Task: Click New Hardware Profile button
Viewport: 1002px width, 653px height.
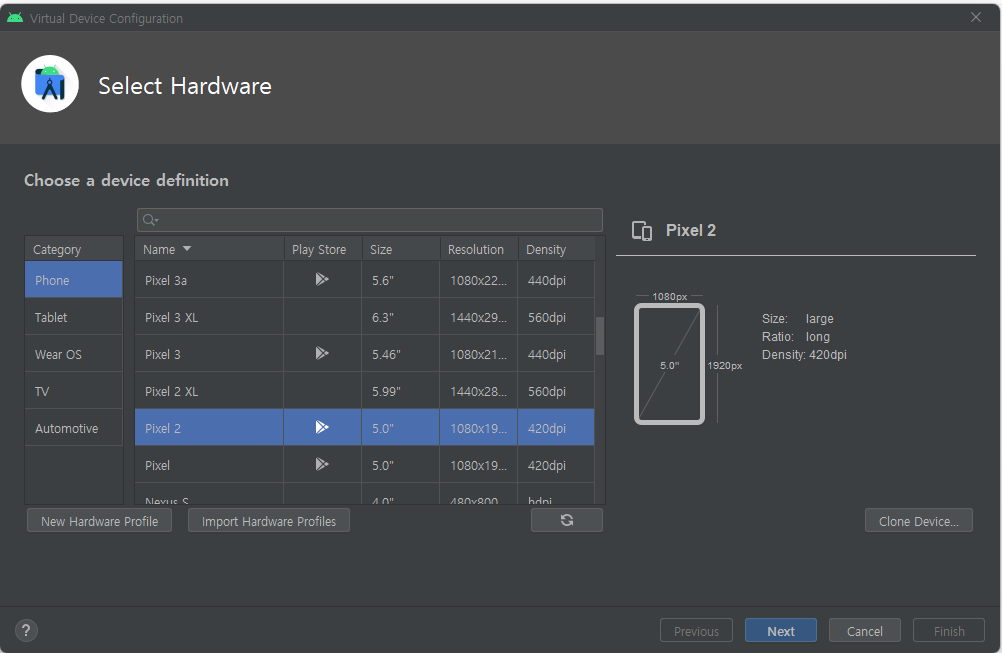Action: coord(99,521)
